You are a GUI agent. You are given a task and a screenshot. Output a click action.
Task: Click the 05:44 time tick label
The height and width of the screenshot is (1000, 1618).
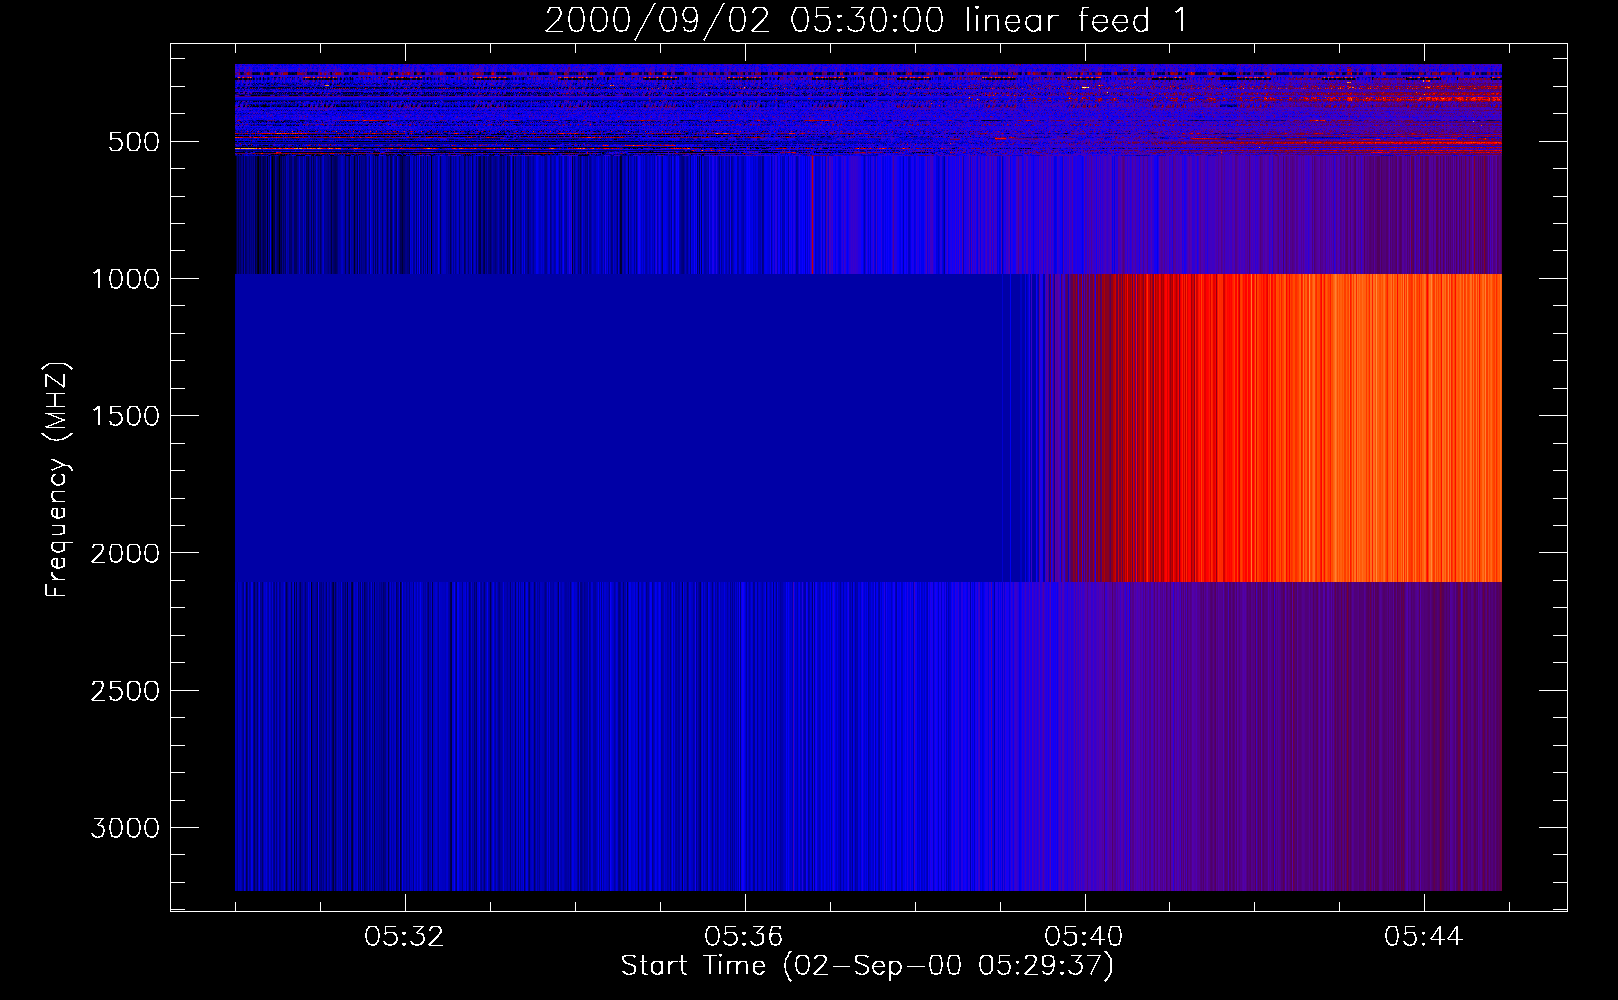pos(1424,937)
